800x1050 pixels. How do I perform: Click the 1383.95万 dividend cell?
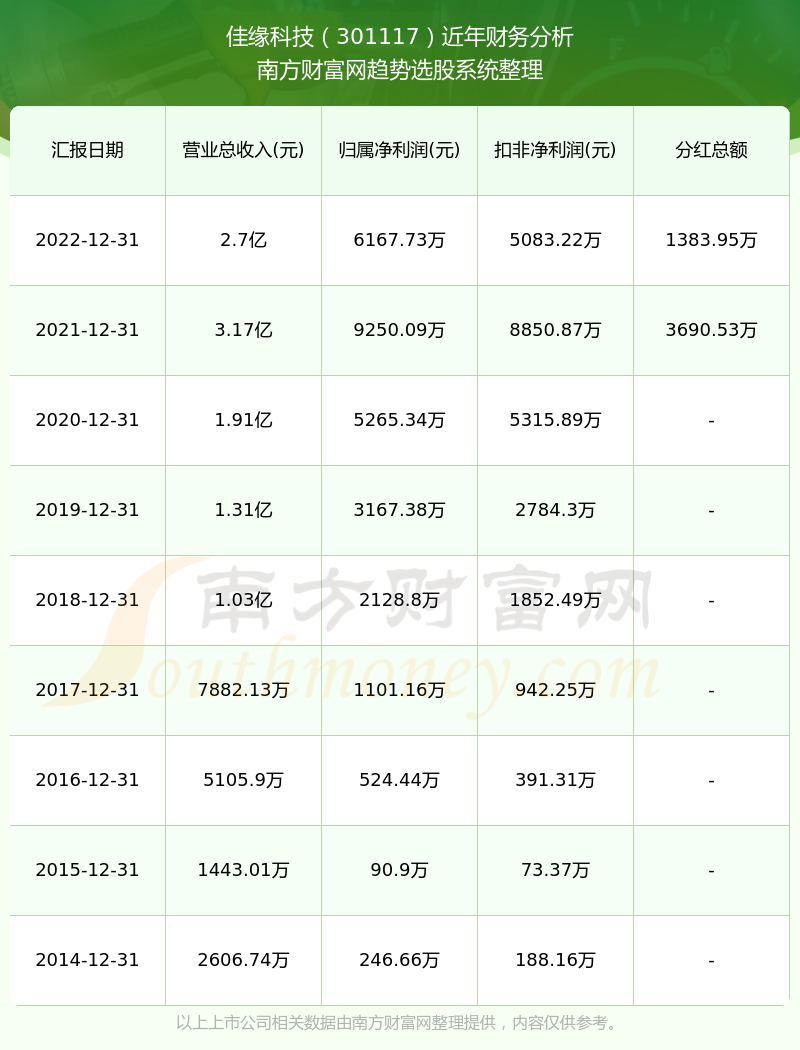point(712,240)
